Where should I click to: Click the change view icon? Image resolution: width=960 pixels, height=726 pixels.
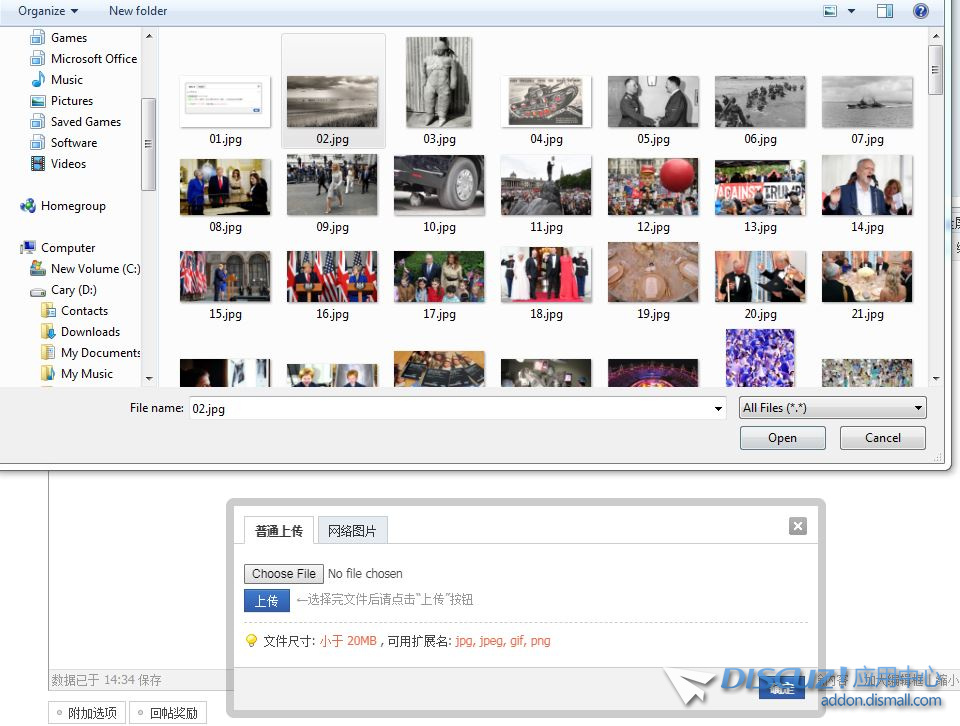(830, 11)
